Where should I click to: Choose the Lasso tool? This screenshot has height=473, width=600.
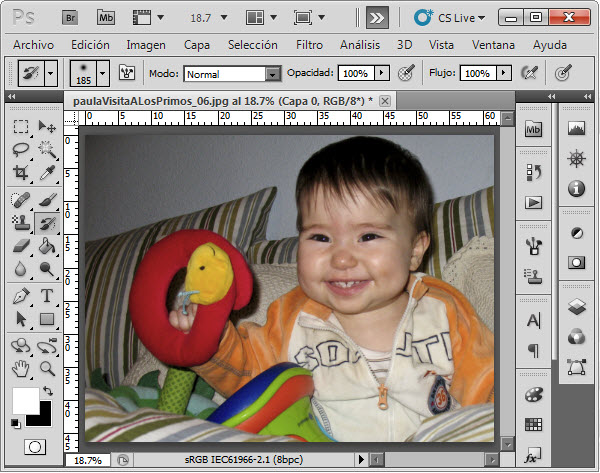(x=21, y=150)
